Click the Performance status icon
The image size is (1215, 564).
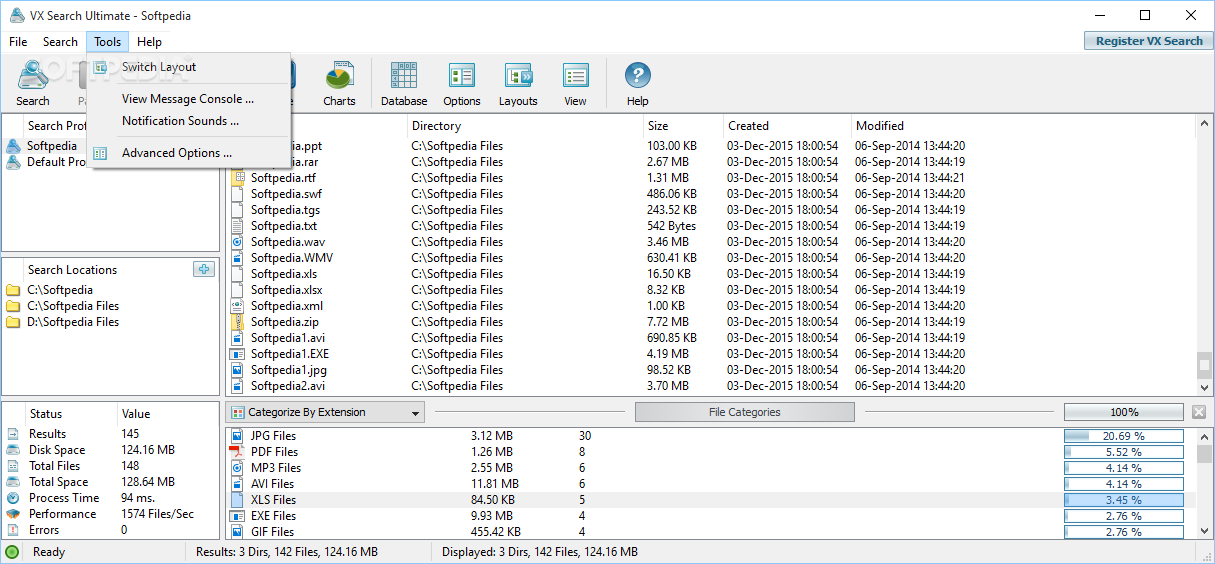pos(12,514)
